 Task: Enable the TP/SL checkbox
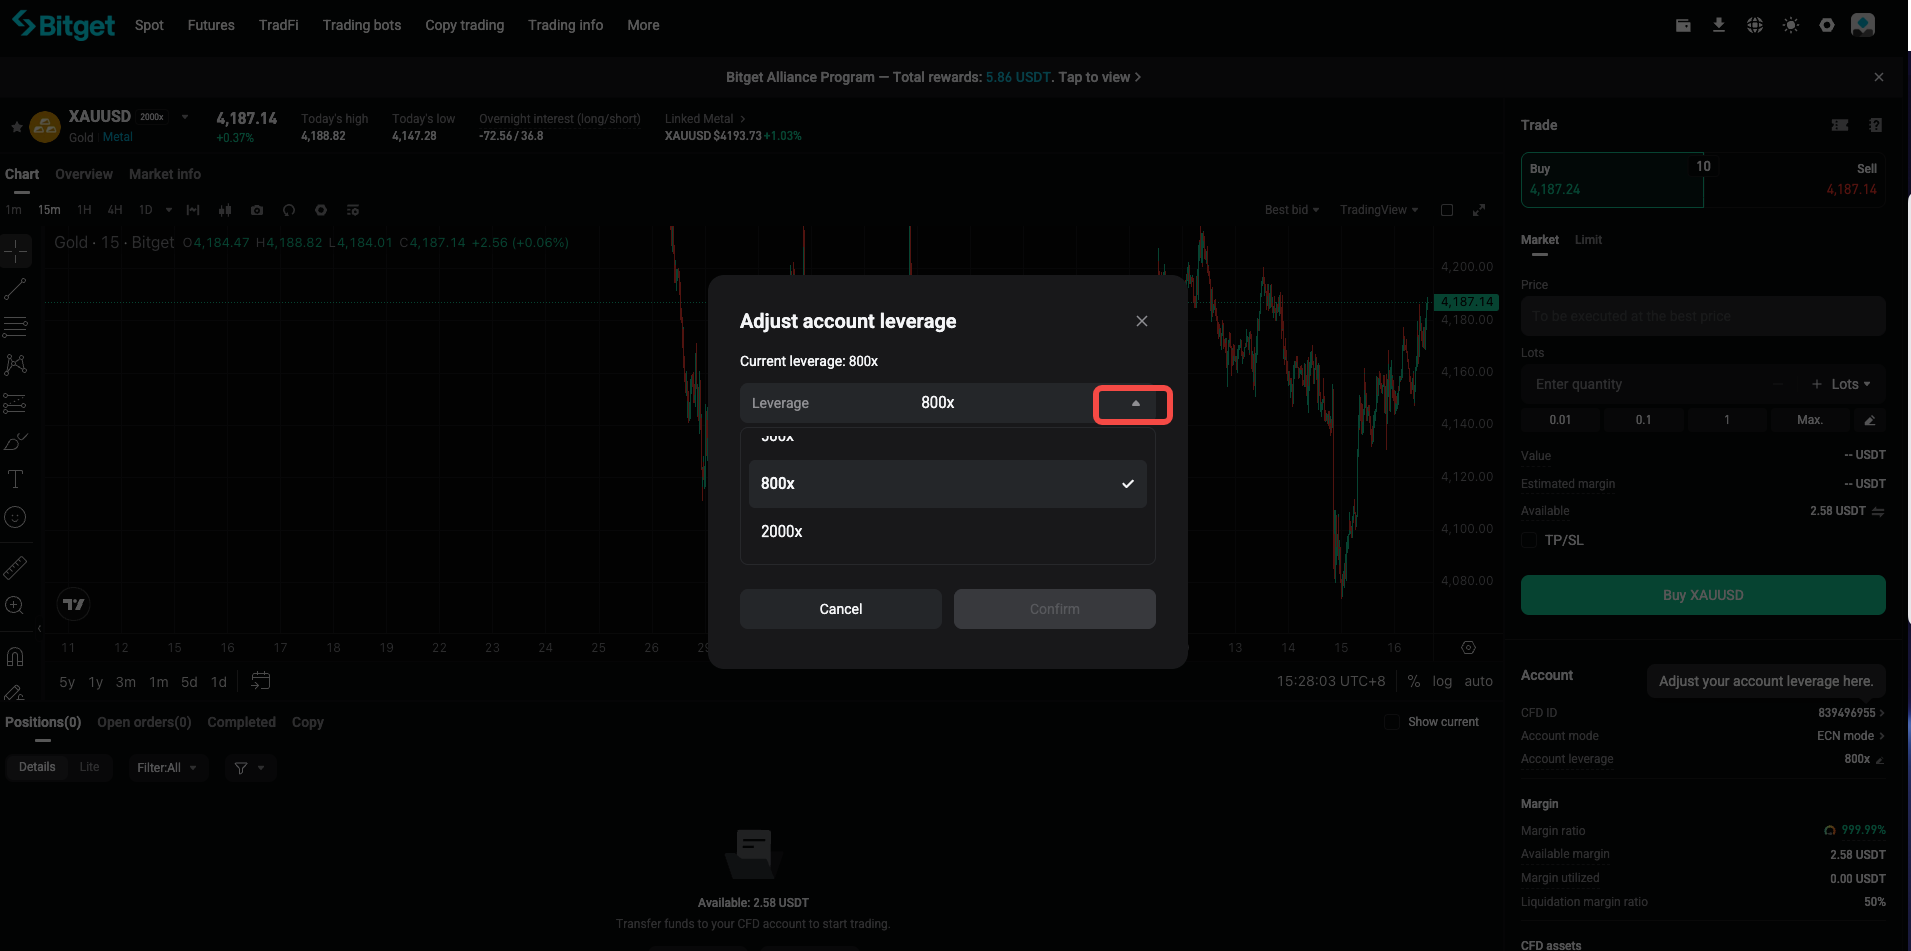click(x=1528, y=540)
